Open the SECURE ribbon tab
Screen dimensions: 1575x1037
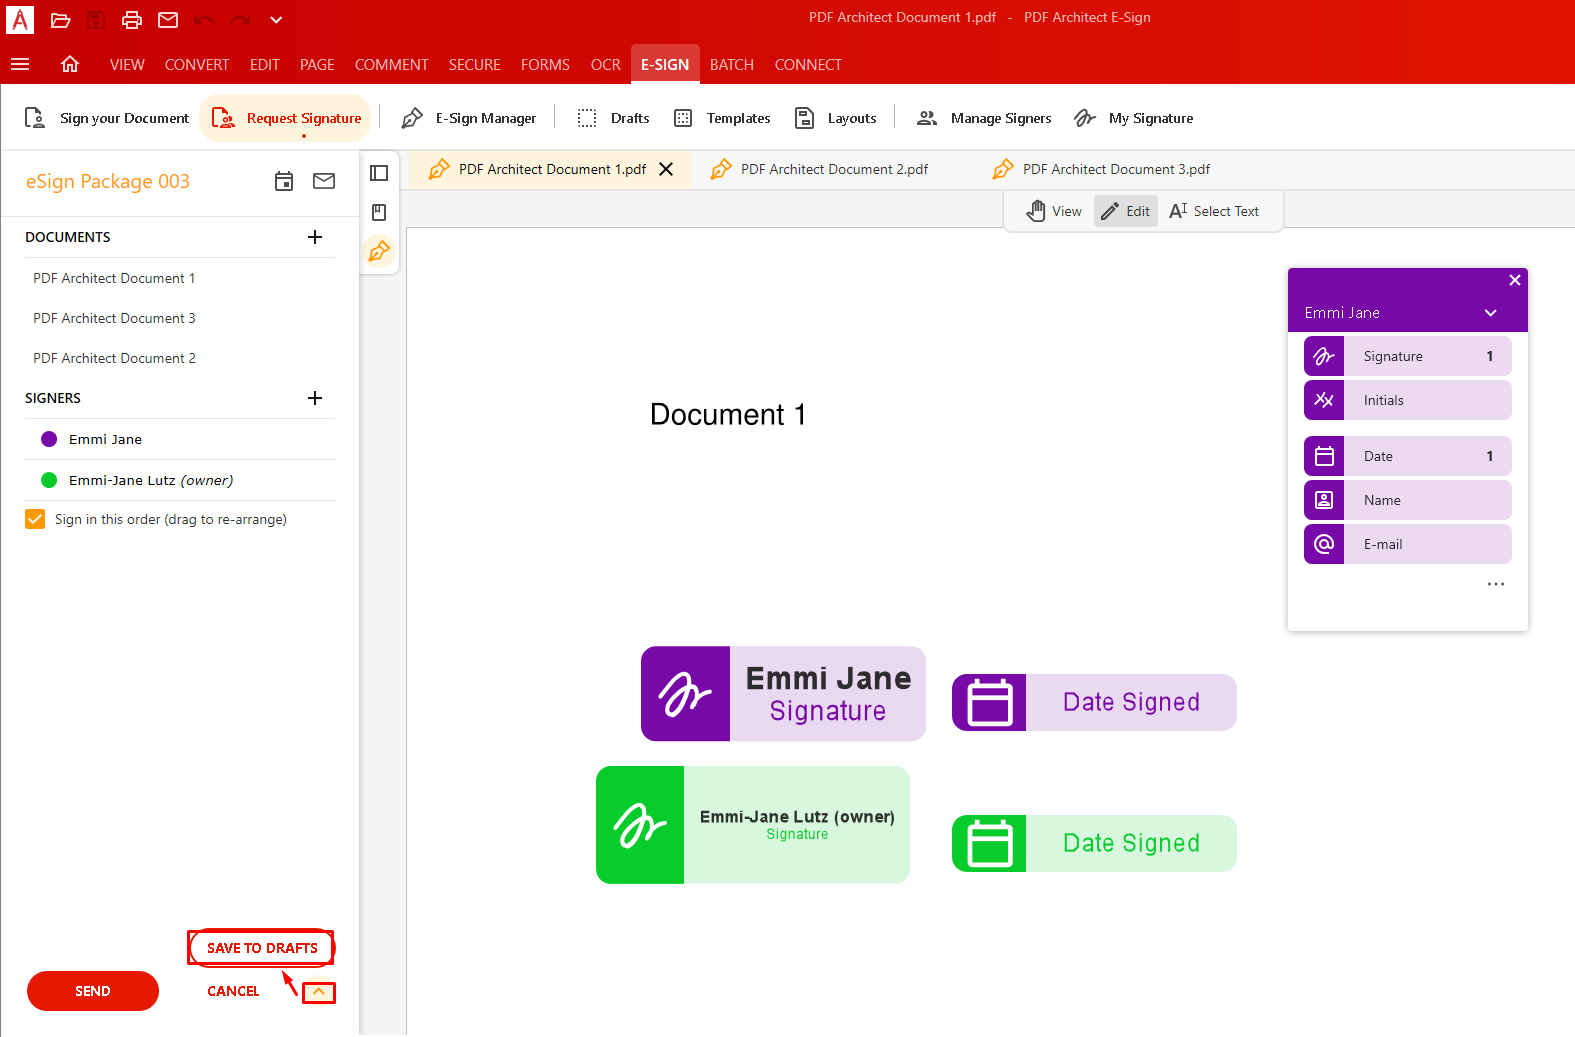[x=475, y=65]
